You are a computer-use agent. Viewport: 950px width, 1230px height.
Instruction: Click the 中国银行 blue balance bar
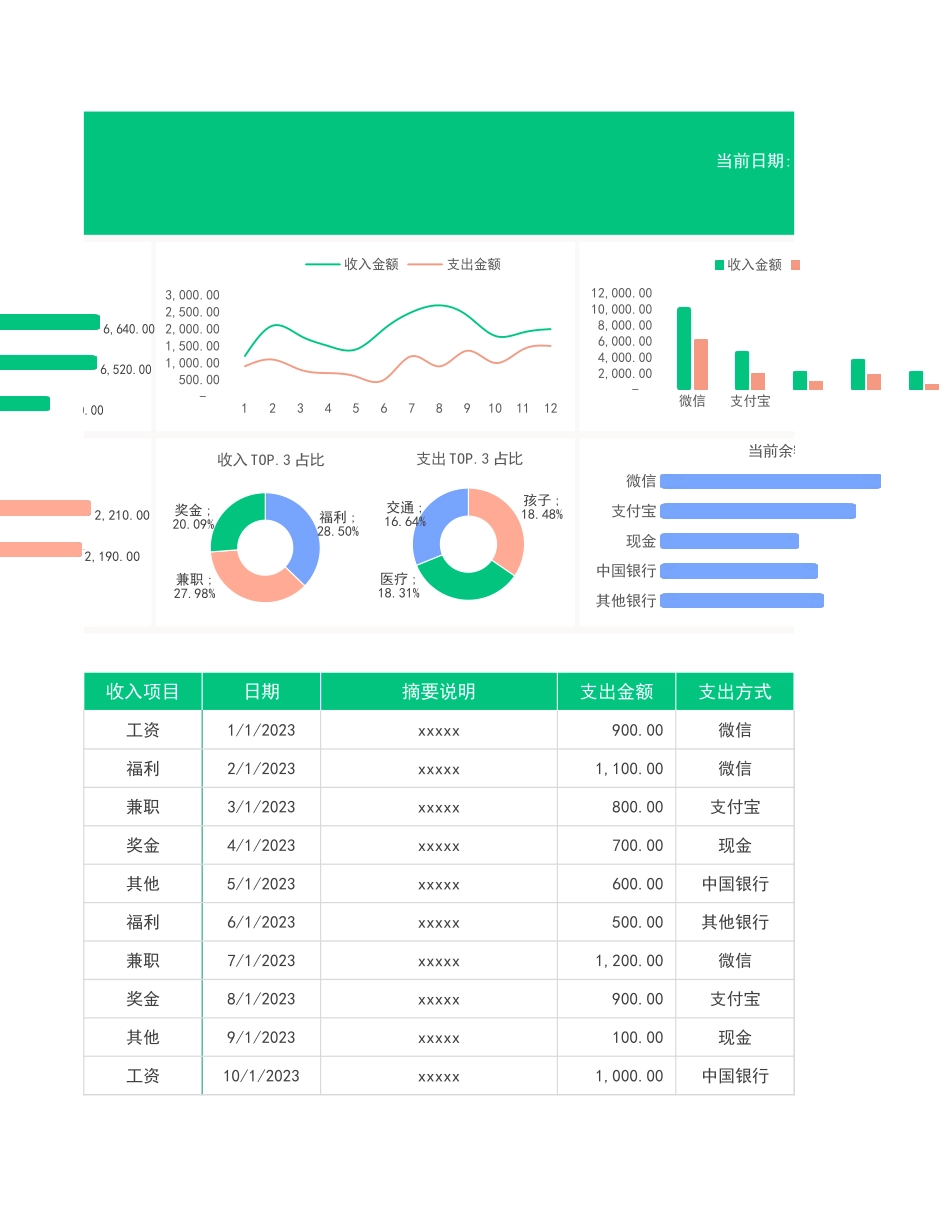739,571
